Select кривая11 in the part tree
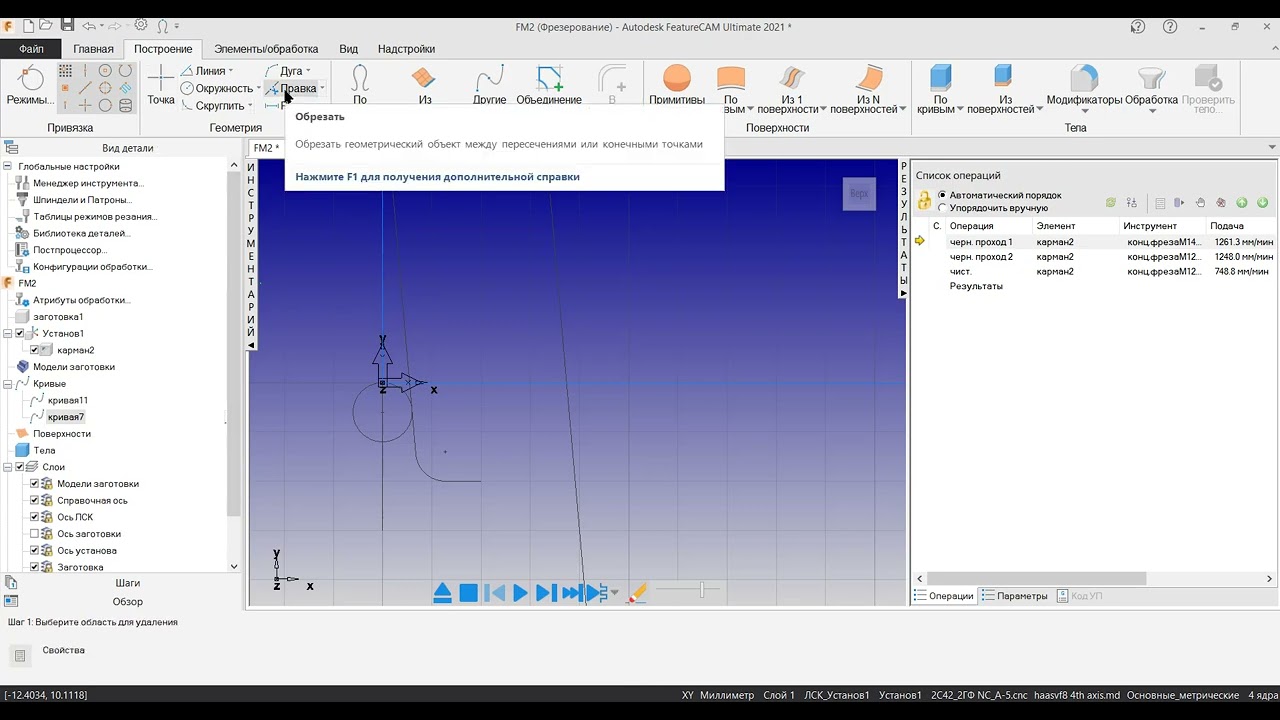This screenshot has width=1280, height=720. [68, 400]
